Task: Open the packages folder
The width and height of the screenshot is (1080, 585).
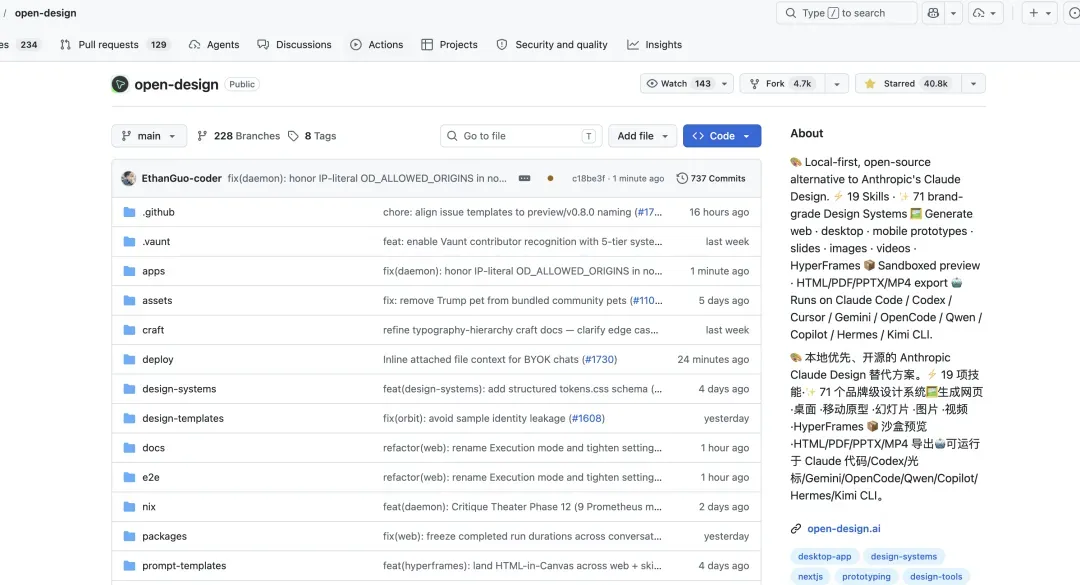Action: (164, 536)
